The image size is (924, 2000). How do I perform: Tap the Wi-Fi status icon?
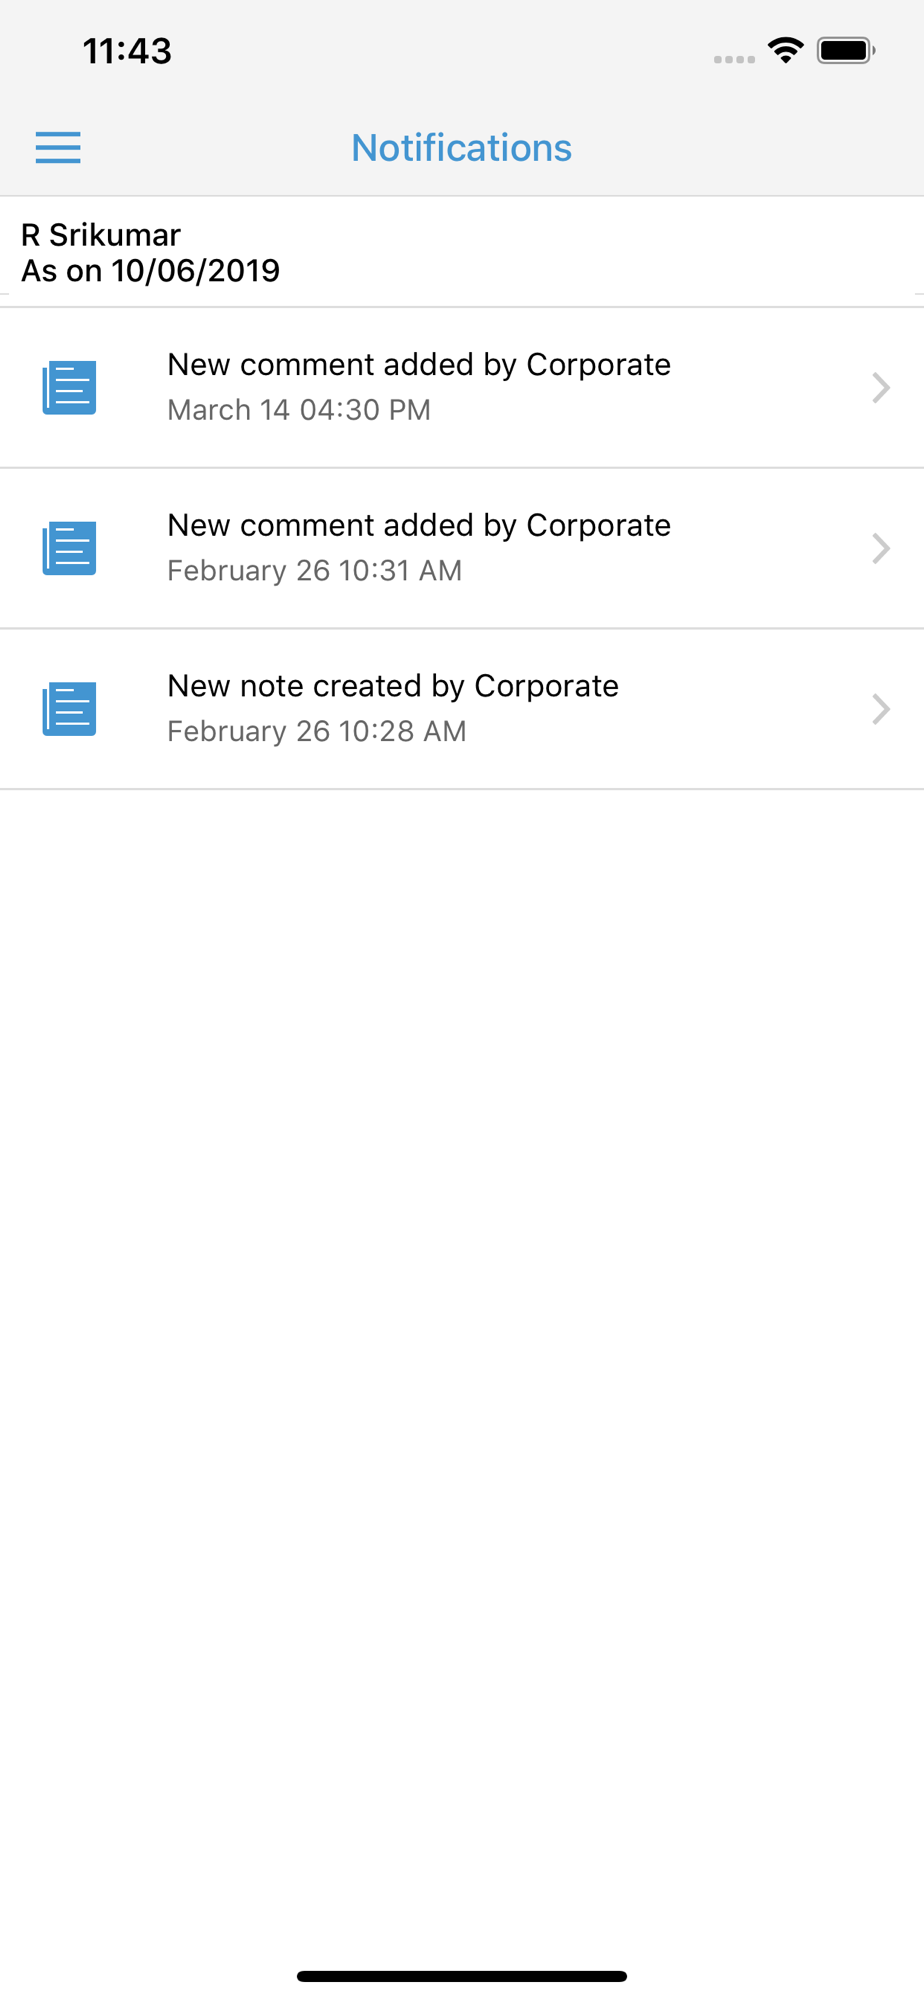click(786, 50)
